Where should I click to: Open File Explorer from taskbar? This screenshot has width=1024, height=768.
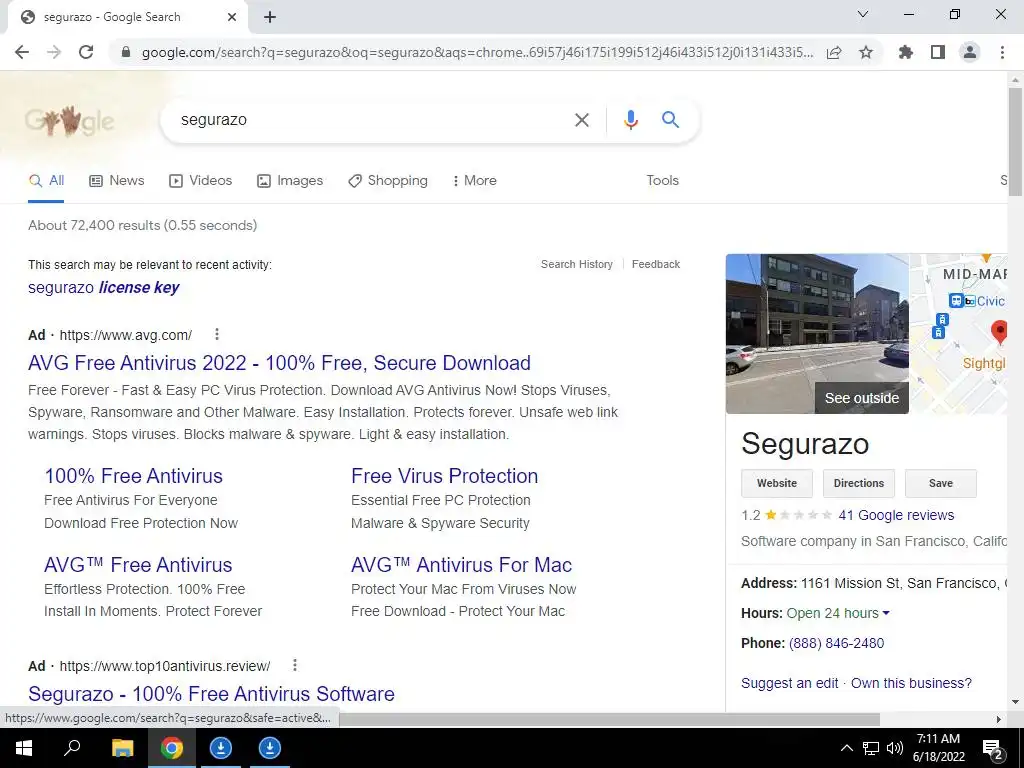(x=122, y=748)
